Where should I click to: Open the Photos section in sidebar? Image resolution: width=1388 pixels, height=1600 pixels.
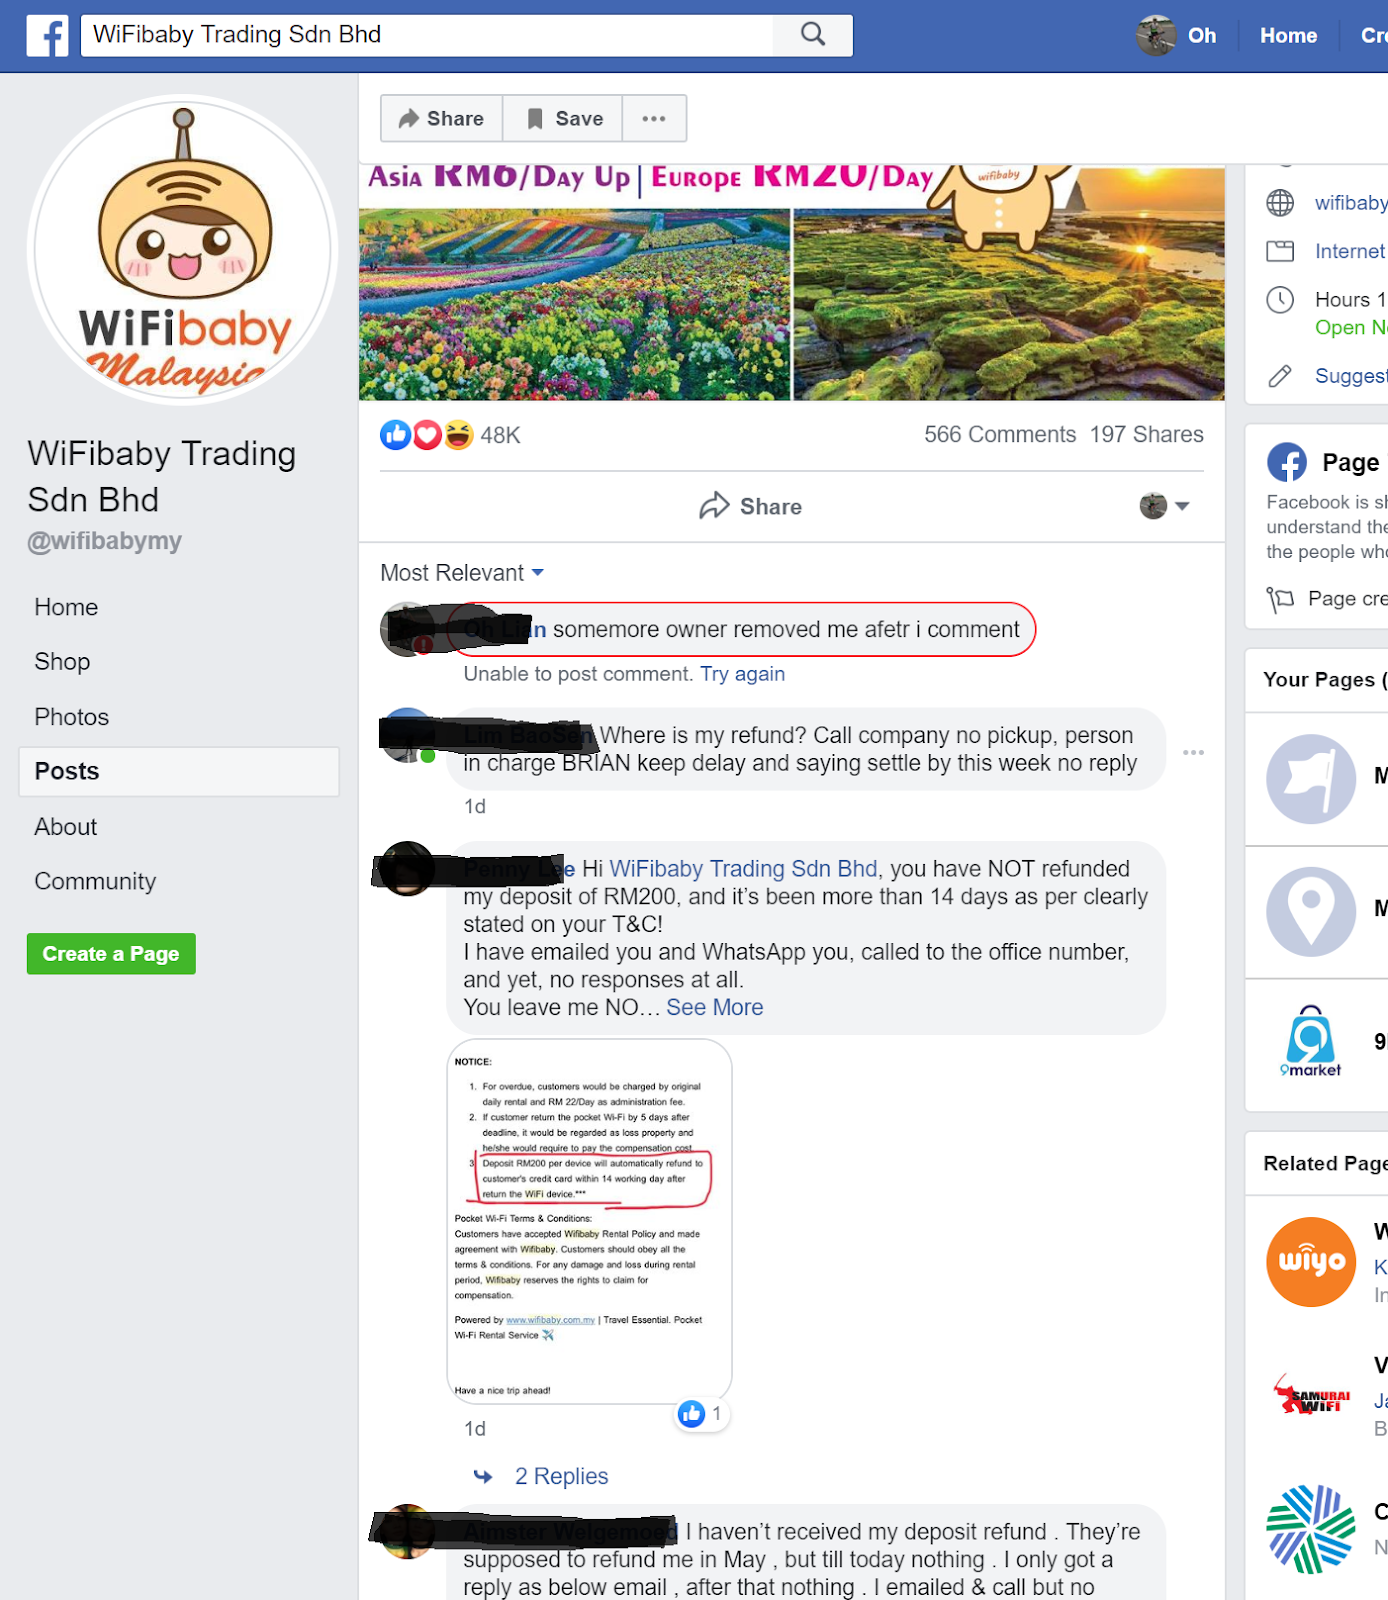[x=72, y=717]
